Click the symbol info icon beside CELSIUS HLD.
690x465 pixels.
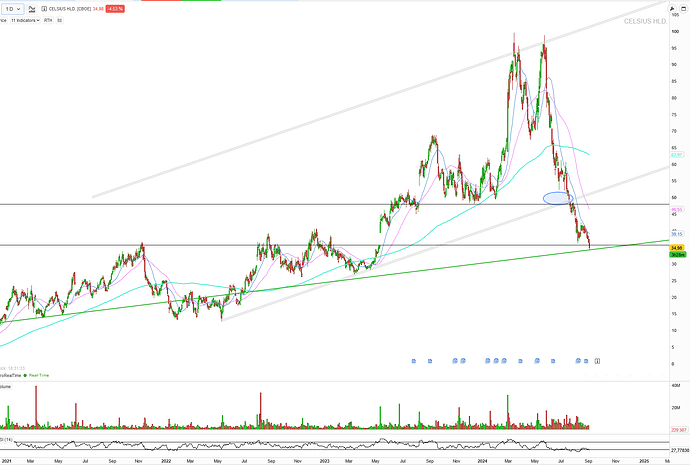click(44, 9)
